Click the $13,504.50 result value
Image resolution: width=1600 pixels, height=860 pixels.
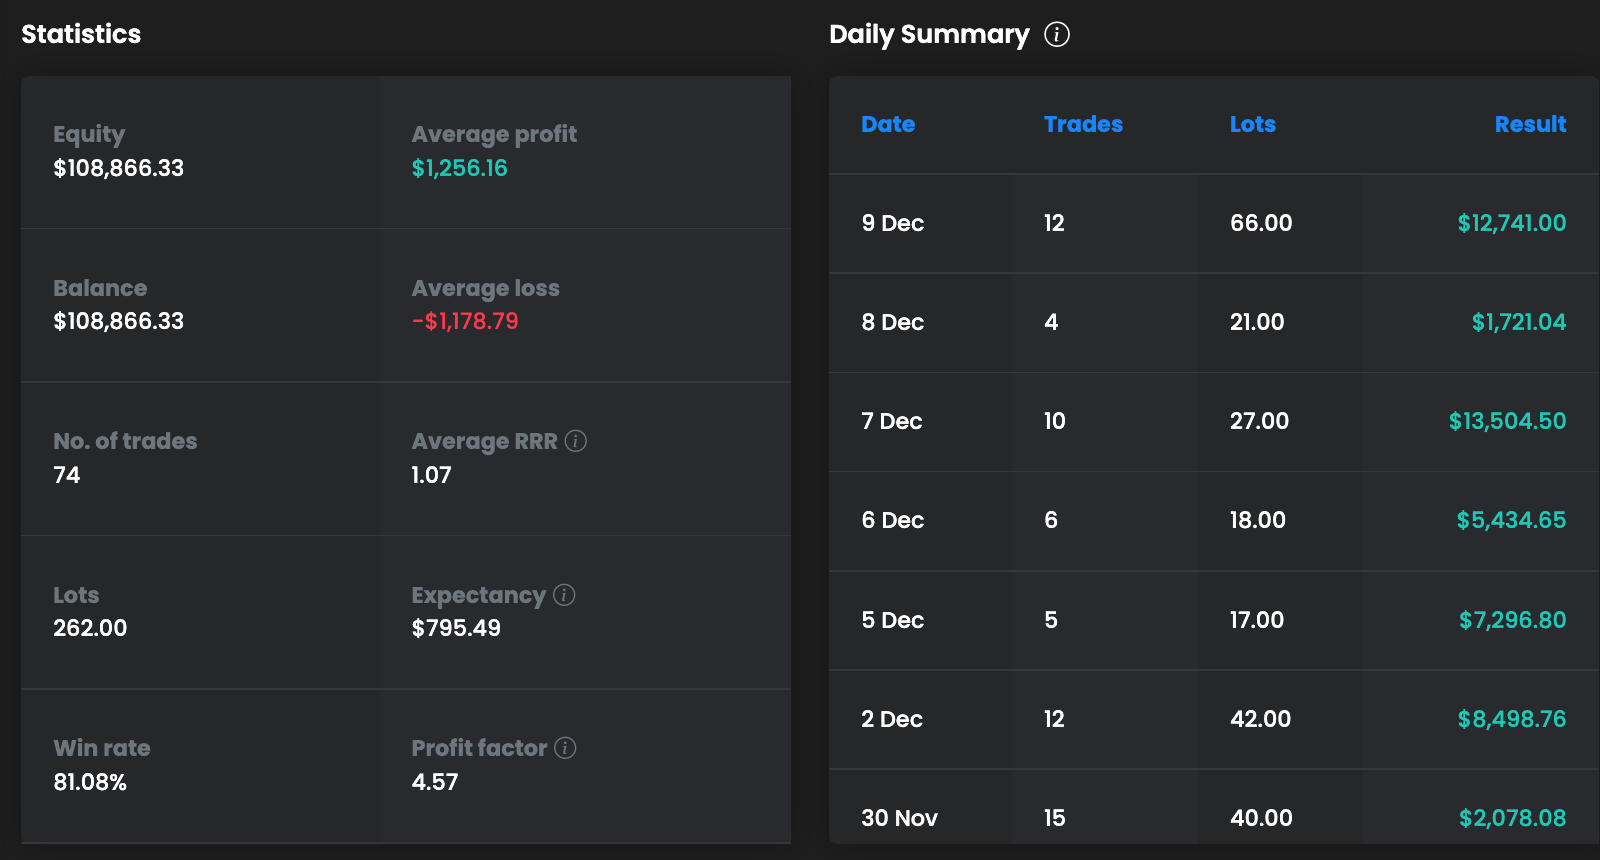(1507, 421)
